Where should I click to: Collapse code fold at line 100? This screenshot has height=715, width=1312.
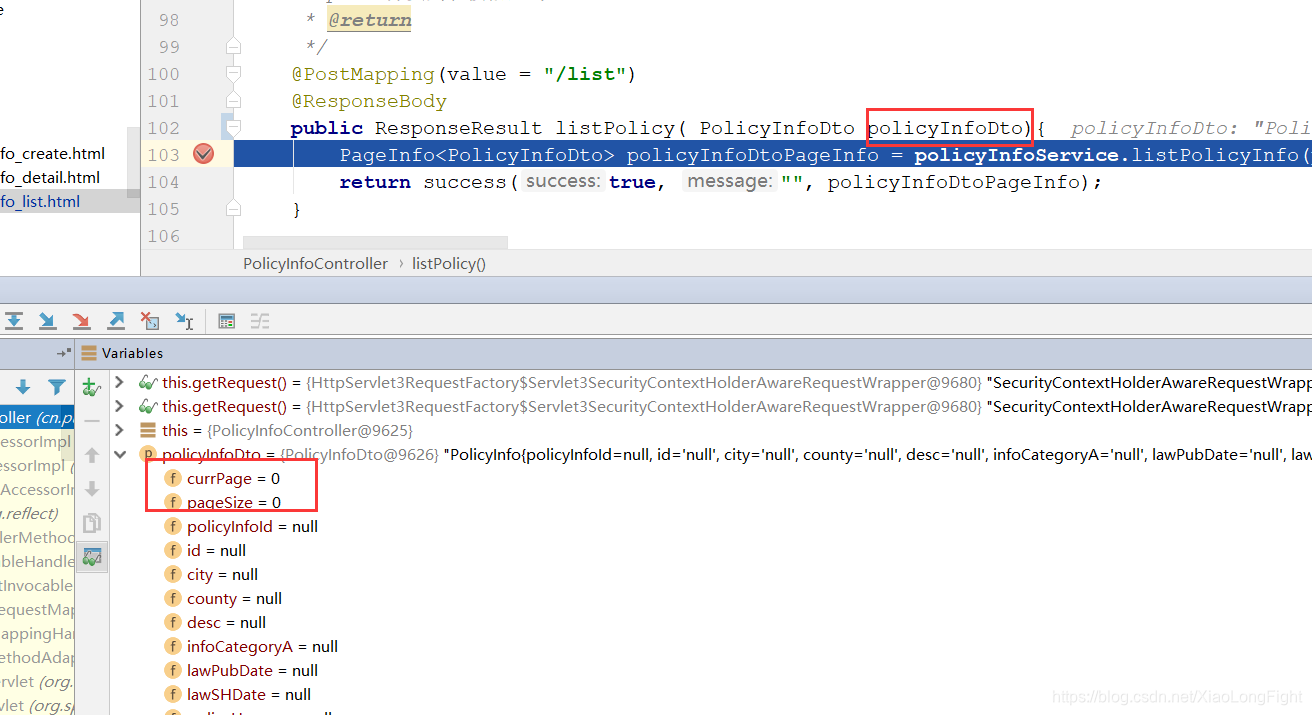coord(233,74)
